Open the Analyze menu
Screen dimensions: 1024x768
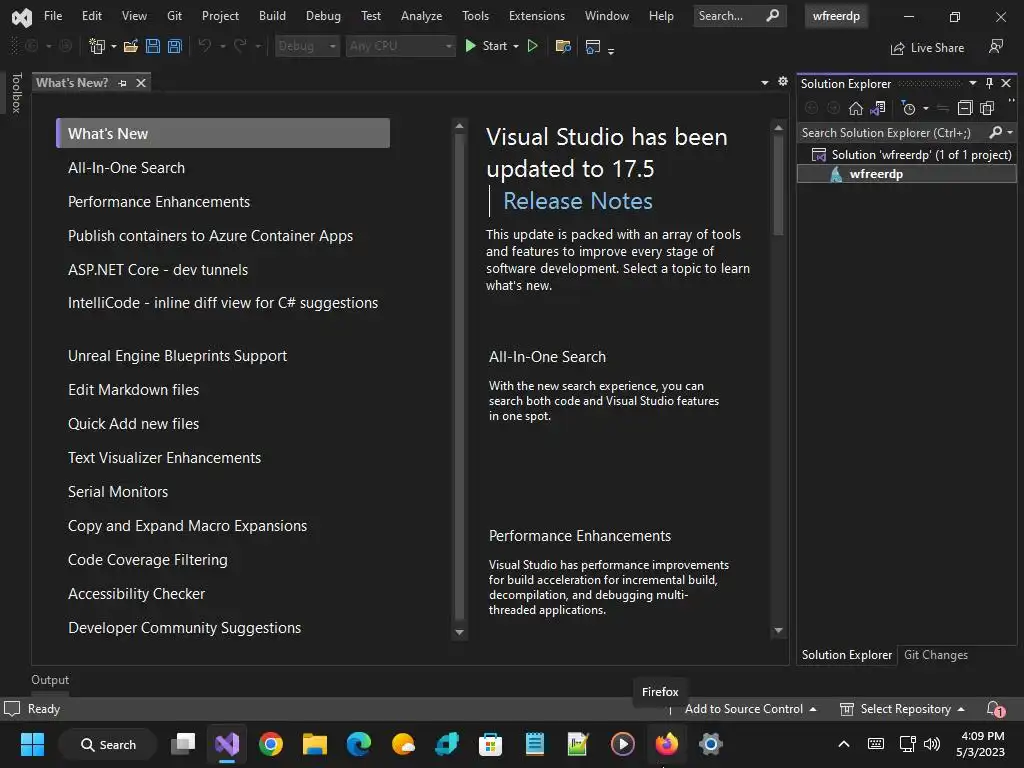click(421, 16)
